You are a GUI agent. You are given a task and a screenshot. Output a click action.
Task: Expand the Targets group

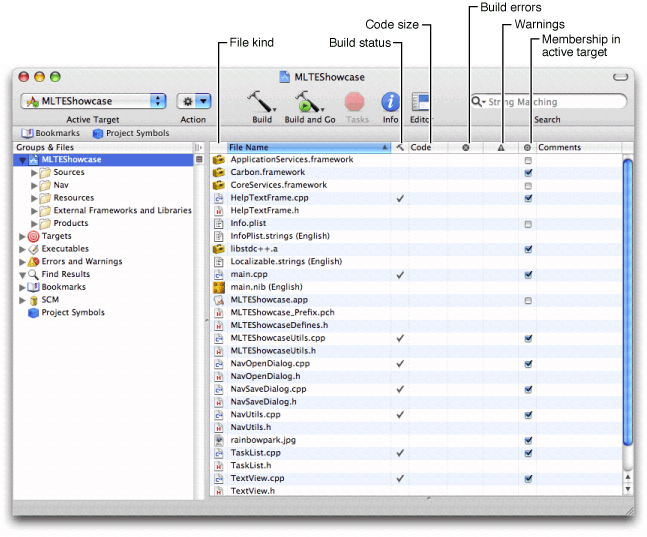click(x=23, y=236)
